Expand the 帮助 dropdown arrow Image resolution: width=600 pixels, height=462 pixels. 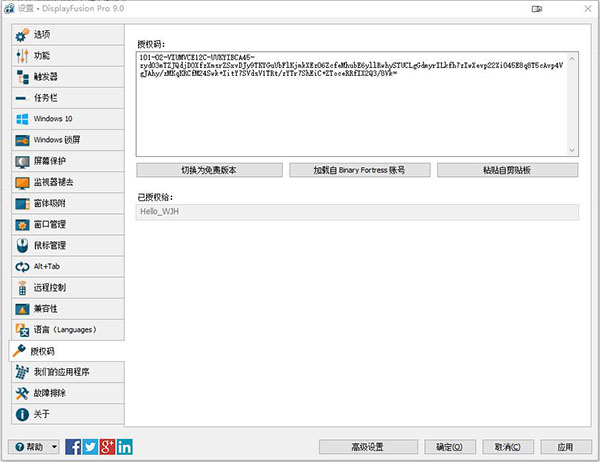(x=55, y=447)
